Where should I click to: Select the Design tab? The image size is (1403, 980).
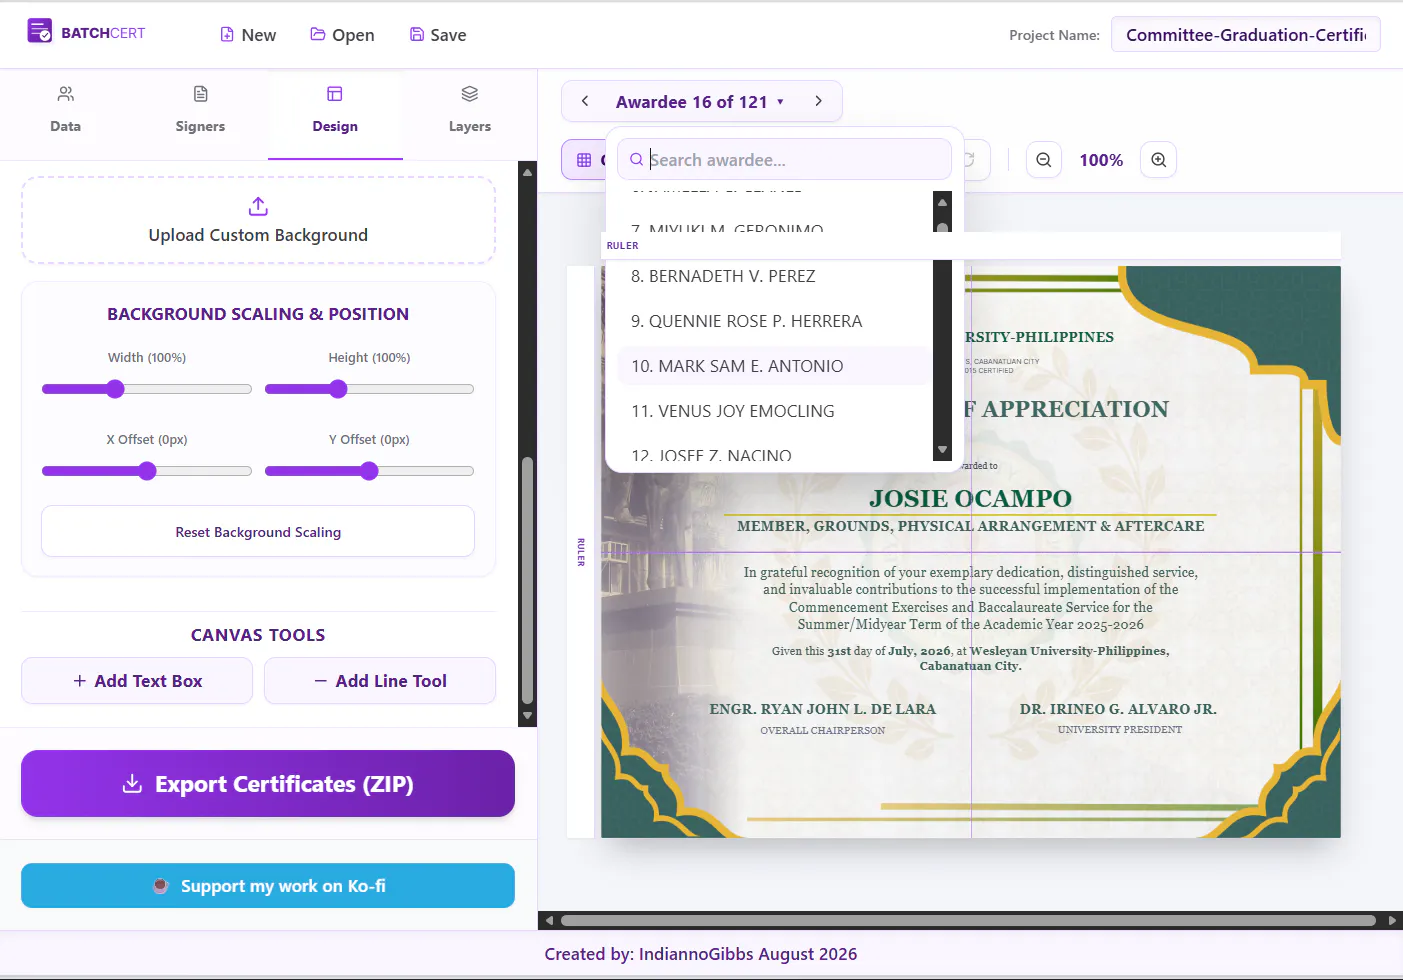[x=335, y=110]
